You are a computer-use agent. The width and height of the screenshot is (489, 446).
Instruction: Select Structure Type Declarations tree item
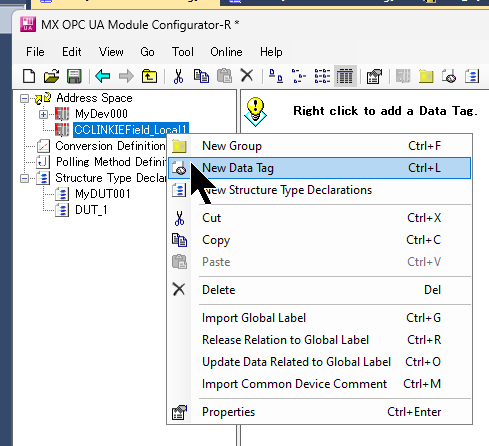tap(110, 178)
